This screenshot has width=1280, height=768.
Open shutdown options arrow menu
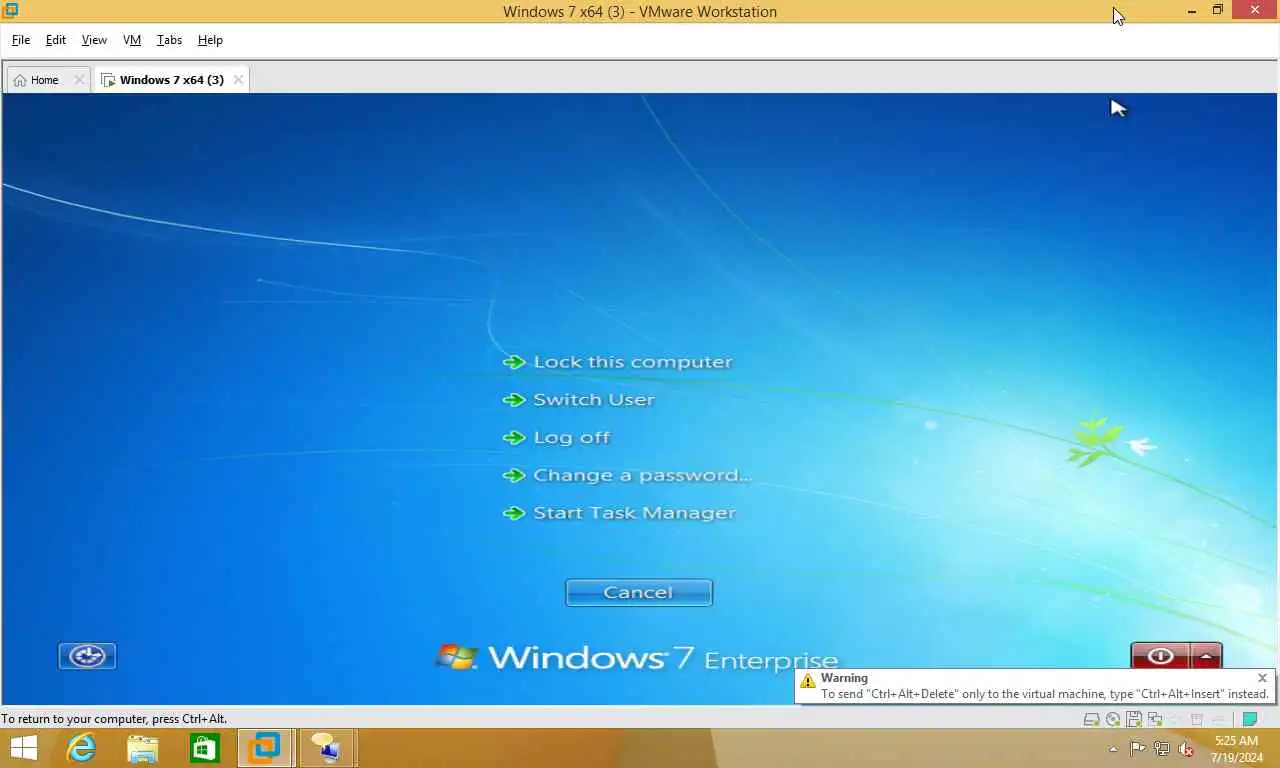click(1206, 656)
